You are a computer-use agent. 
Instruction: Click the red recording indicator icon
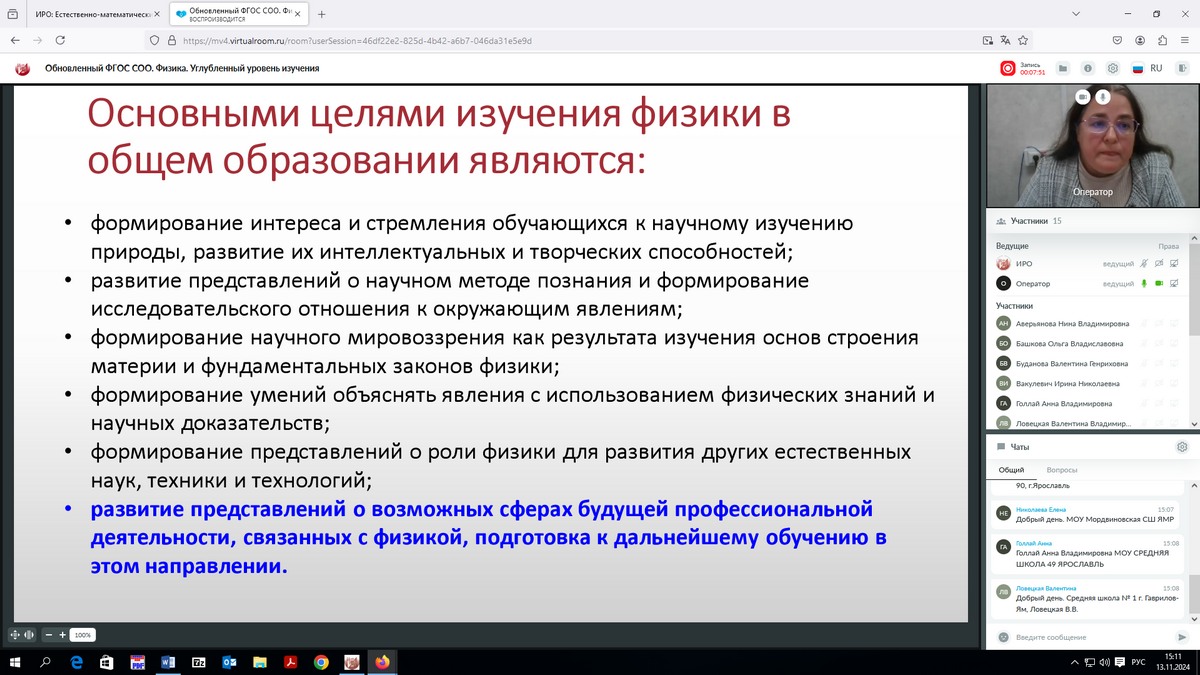[1008, 68]
